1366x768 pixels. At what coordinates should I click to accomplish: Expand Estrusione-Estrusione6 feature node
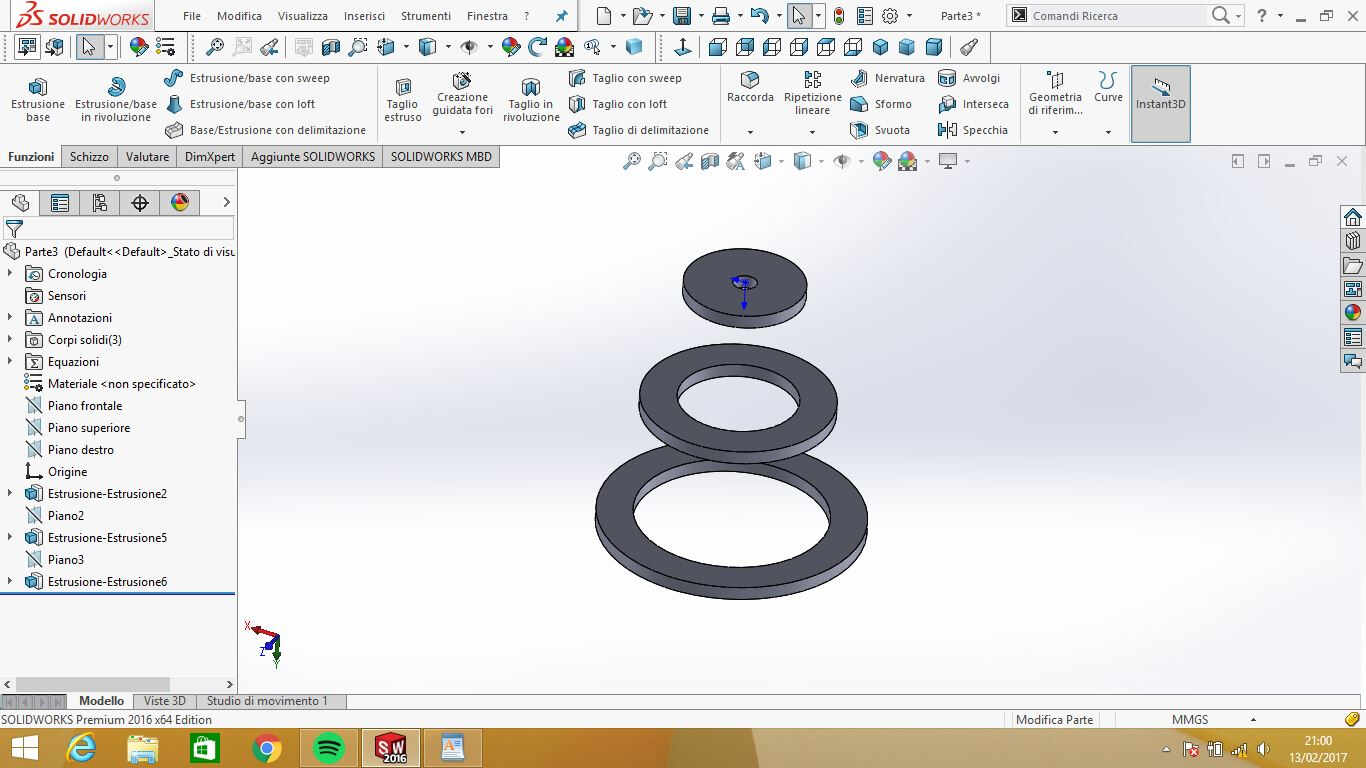pos(10,581)
